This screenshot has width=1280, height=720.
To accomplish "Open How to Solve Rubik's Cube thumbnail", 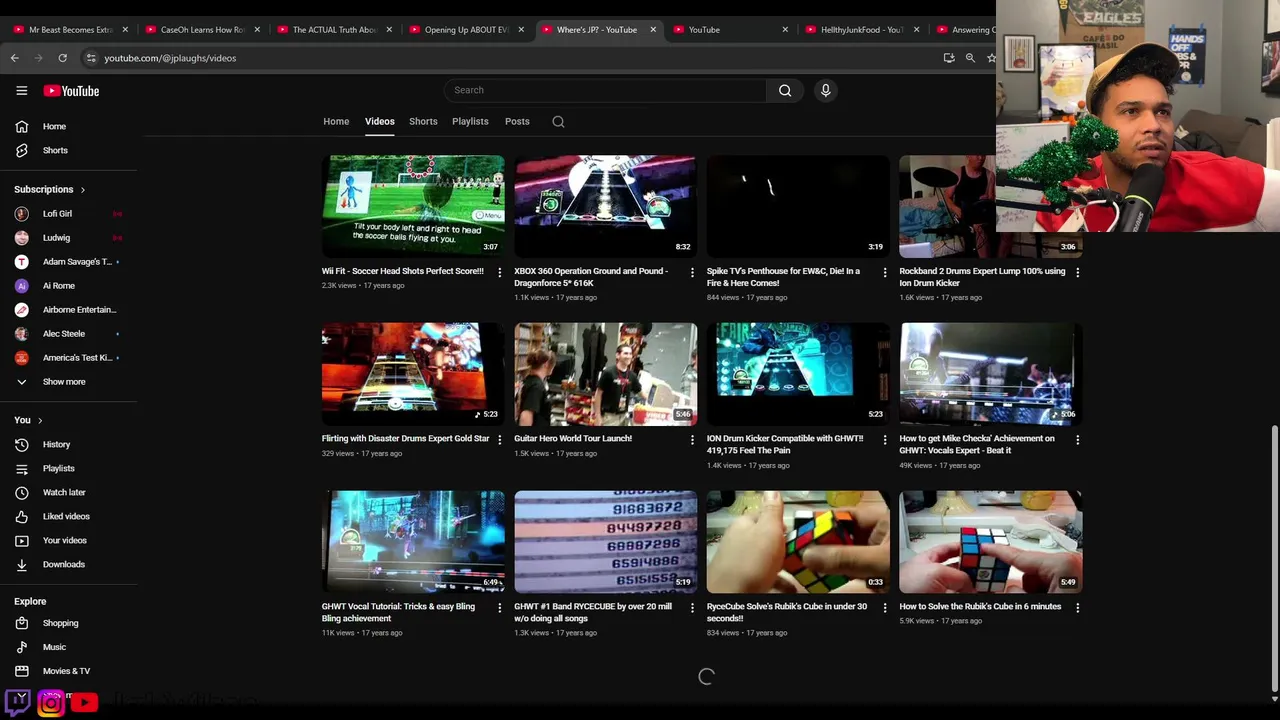I will click(x=990, y=541).
